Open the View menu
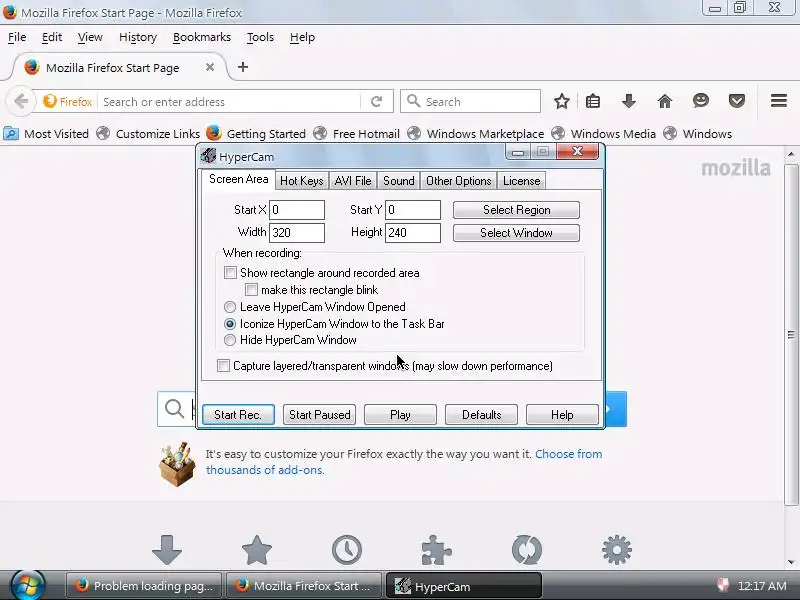The height and width of the screenshot is (600, 800). [90, 37]
